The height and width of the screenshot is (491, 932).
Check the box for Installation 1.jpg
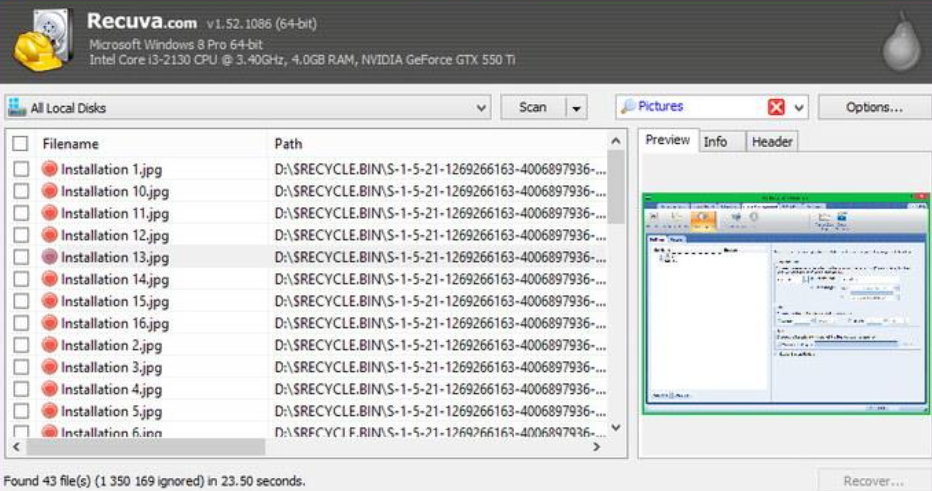(x=21, y=169)
